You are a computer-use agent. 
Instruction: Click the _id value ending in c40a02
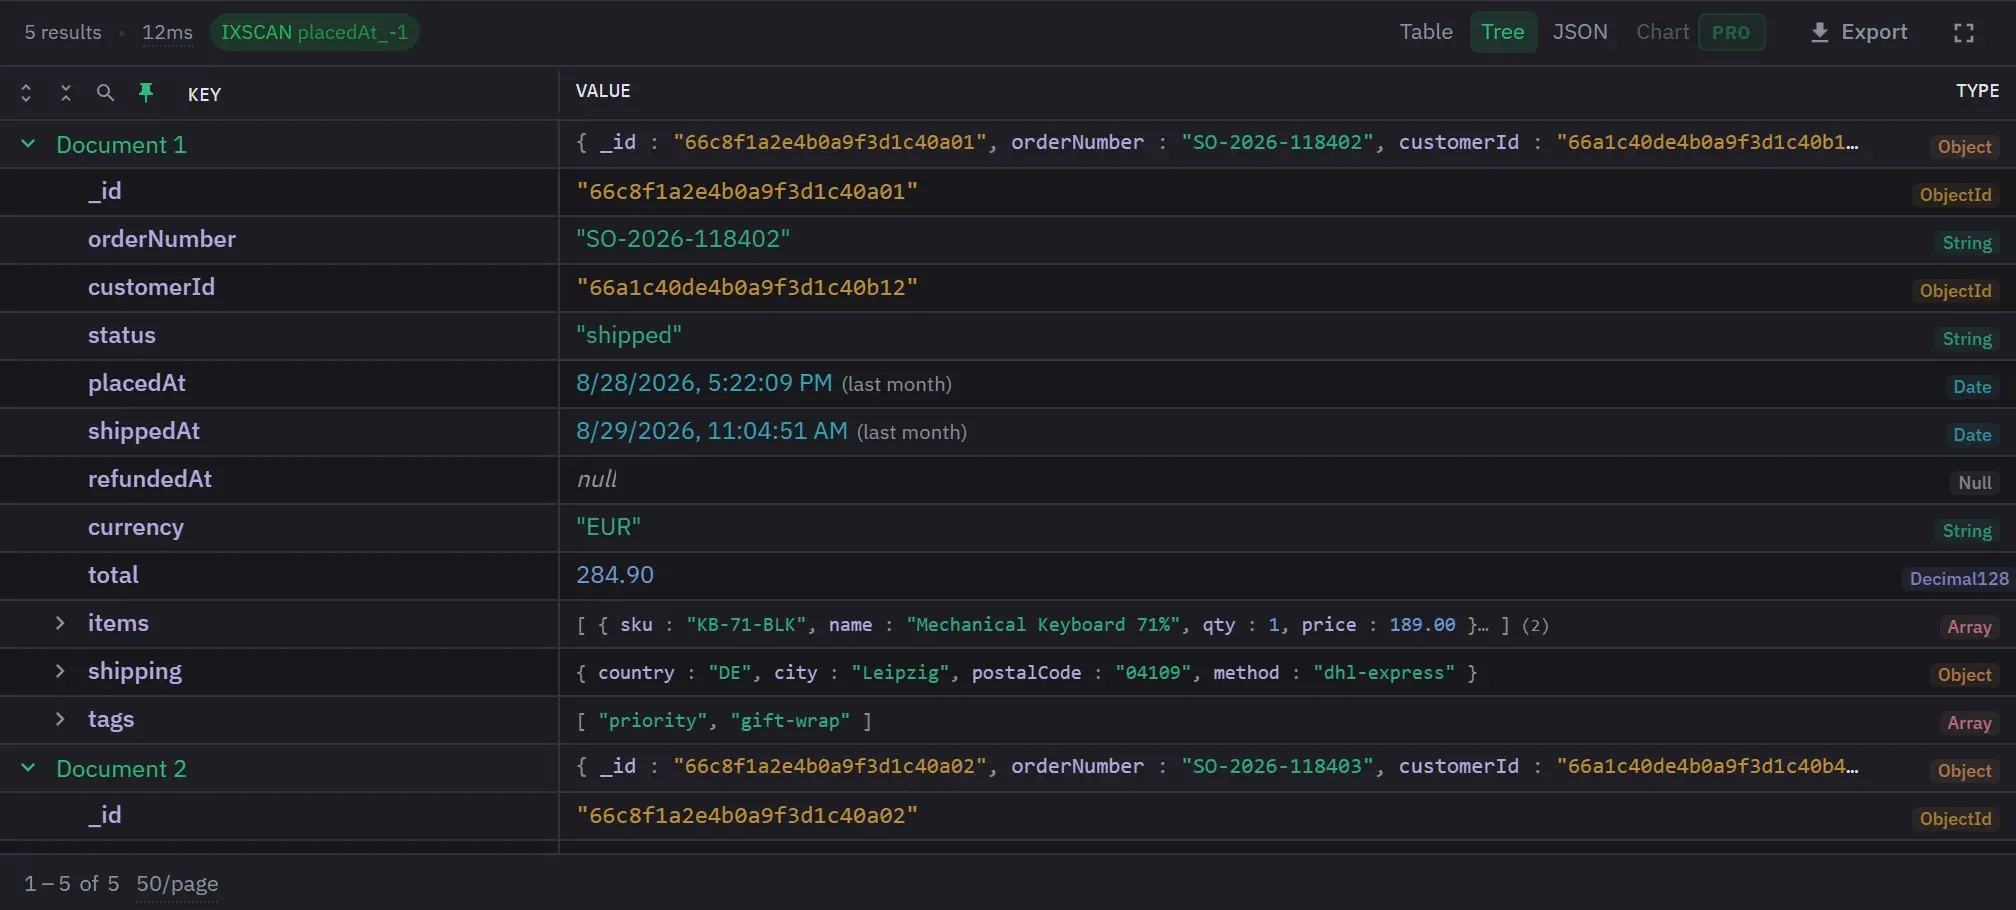(x=747, y=815)
